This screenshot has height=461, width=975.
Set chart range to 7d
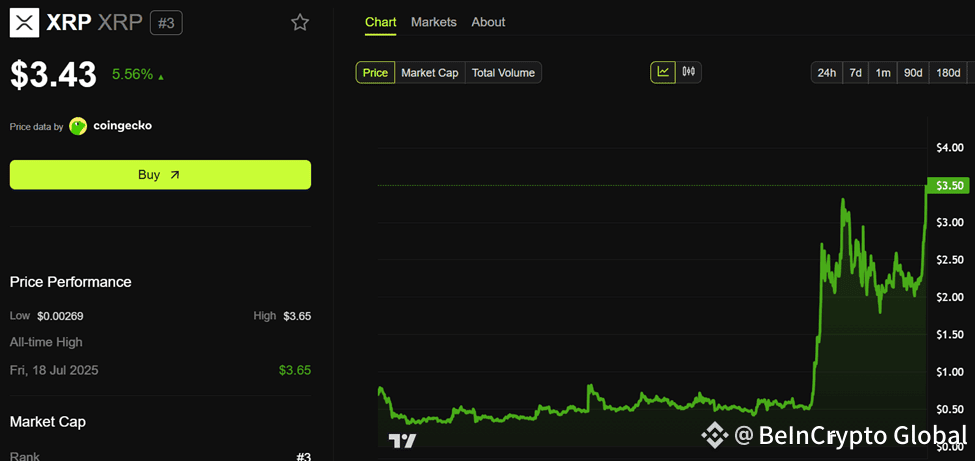[856, 73]
